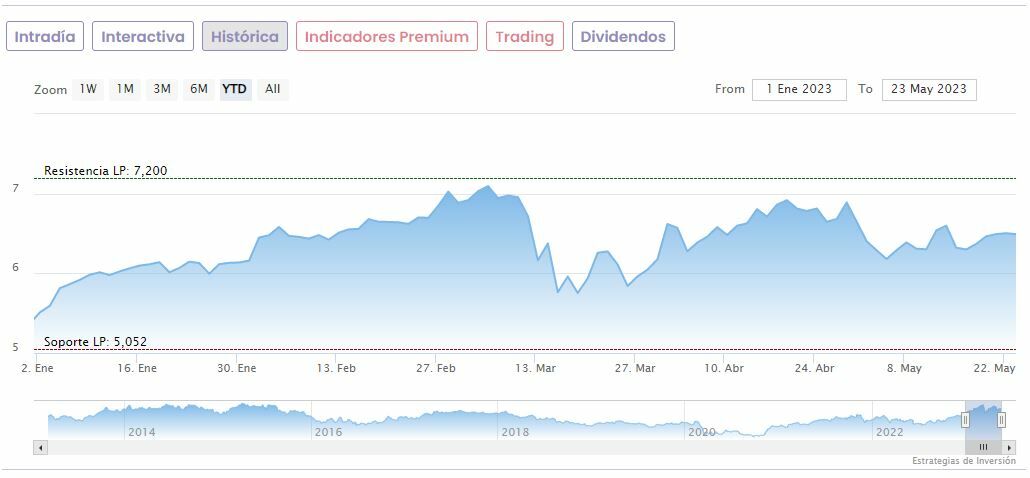Click the navigator scrollbar left arrow
The width and height of the screenshot is (1030, 478).
tap(41, 447)
